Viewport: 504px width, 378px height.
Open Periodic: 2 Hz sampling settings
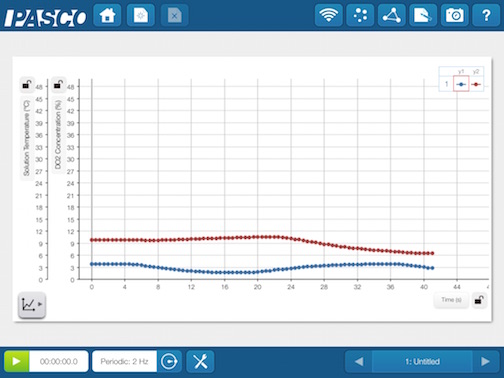coord(124,361)
